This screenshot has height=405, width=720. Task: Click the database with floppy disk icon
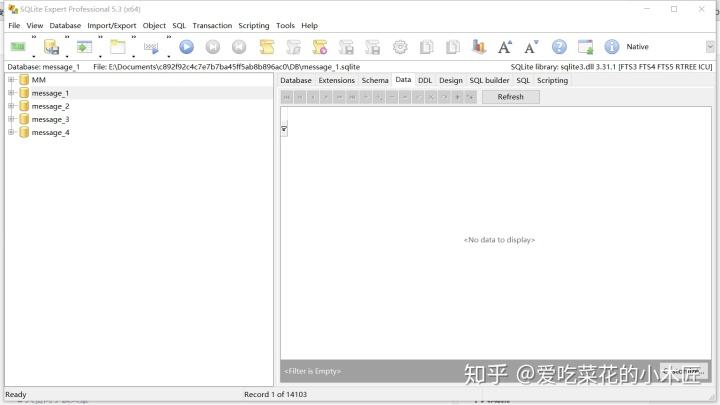pyautogui.click(x=51, y=47)
